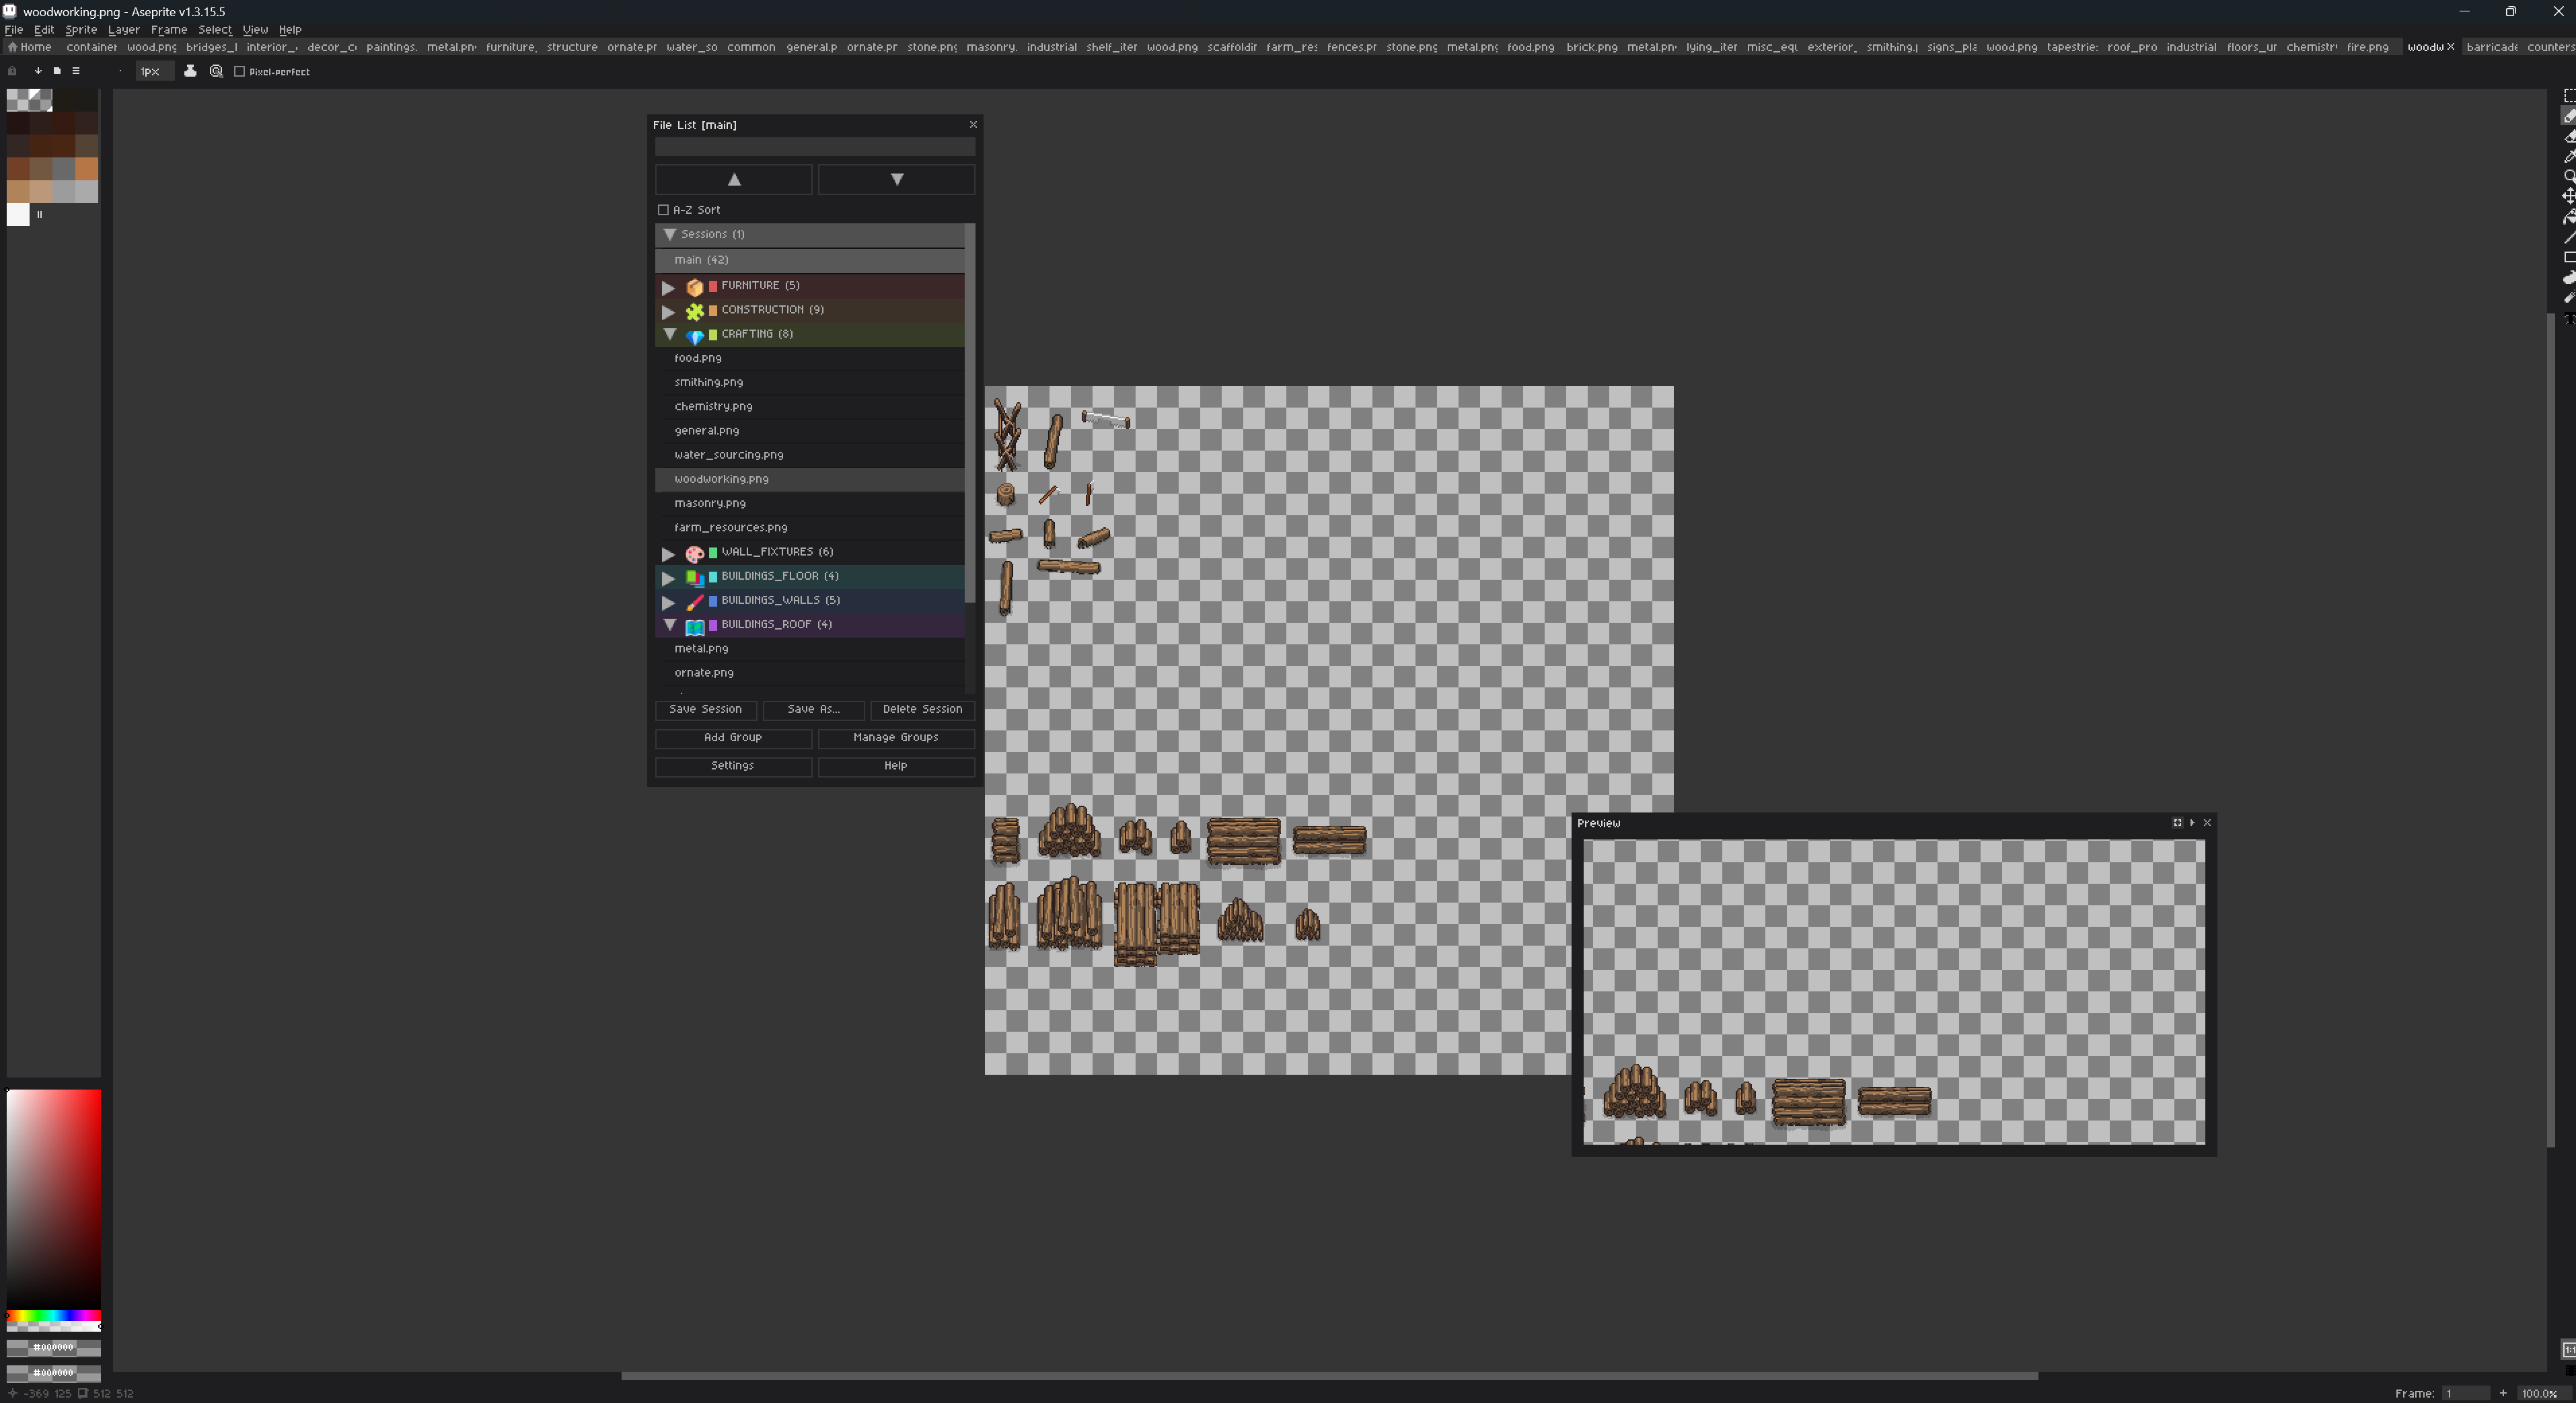Center the Preview window view icon

pos(2177,823)
